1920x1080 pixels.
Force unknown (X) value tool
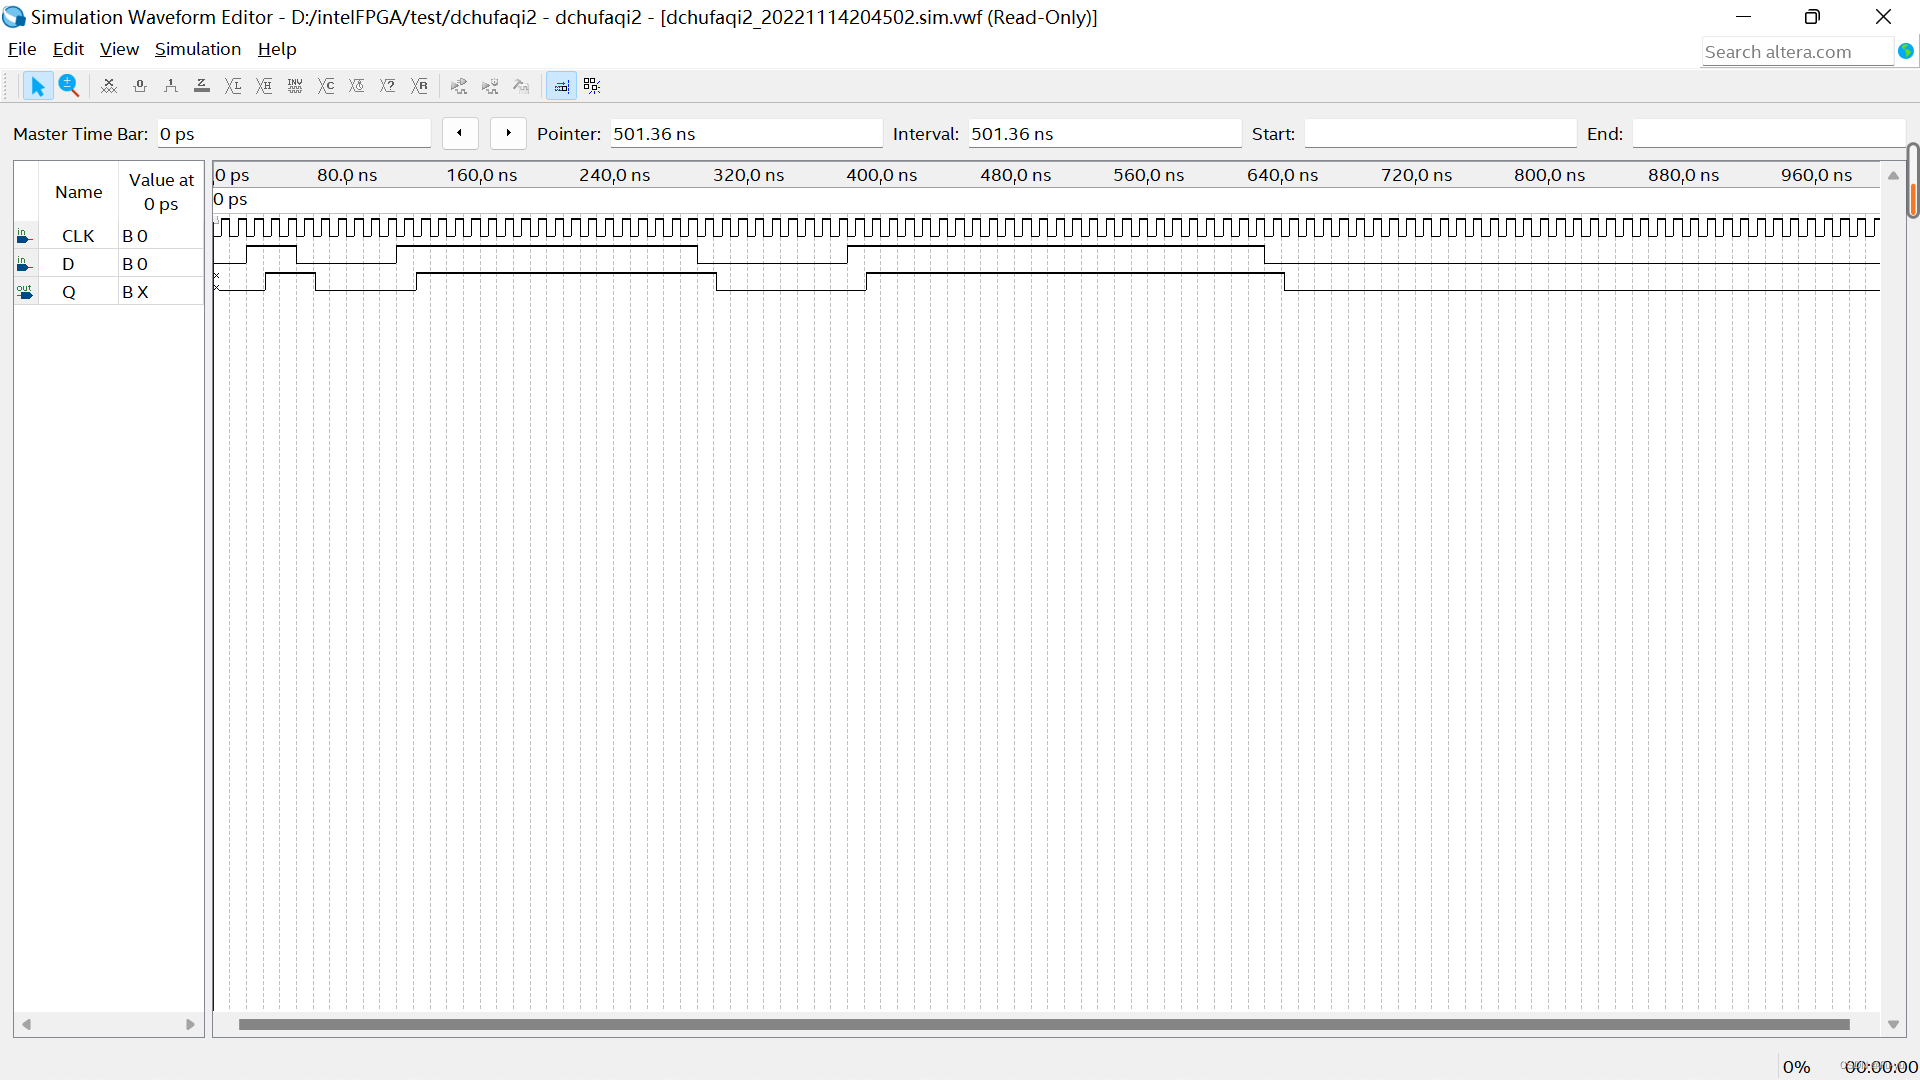(109, 86)
